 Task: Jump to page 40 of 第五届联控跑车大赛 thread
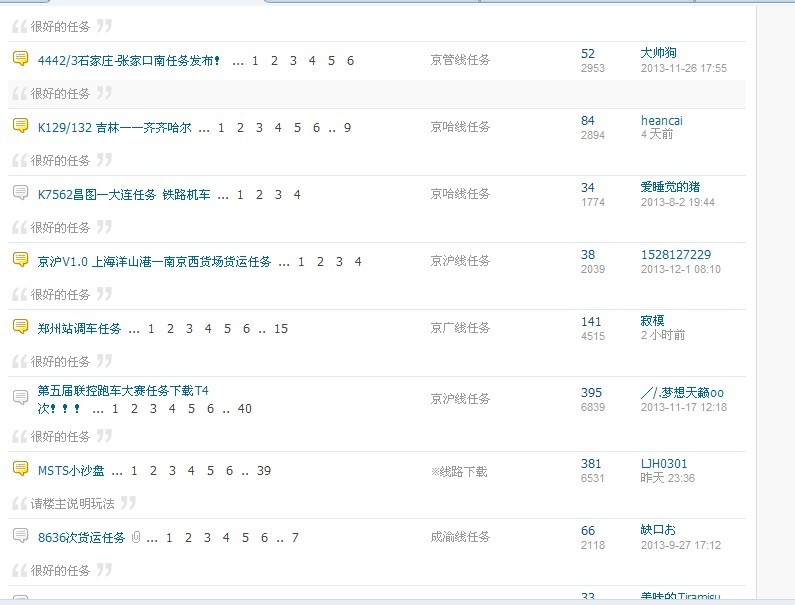coord(245,409)
